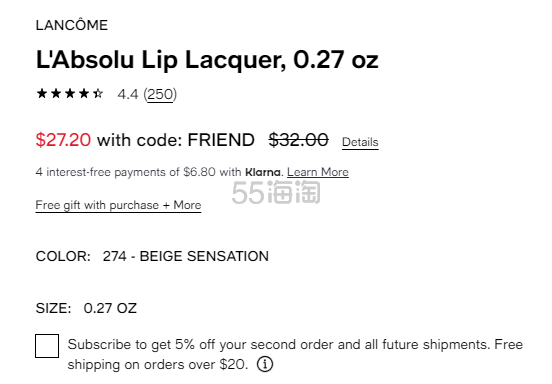Select the 0.27 OZ size option
Image resolution: width=552 pixels, height=384 pixels.
(110, 308)
